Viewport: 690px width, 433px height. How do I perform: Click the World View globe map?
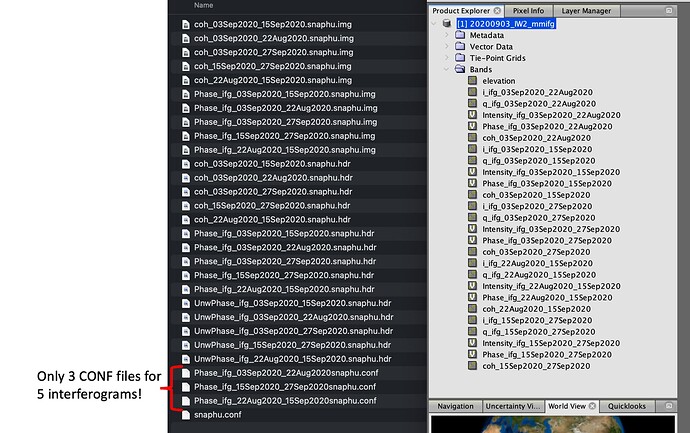coord(553,424)
